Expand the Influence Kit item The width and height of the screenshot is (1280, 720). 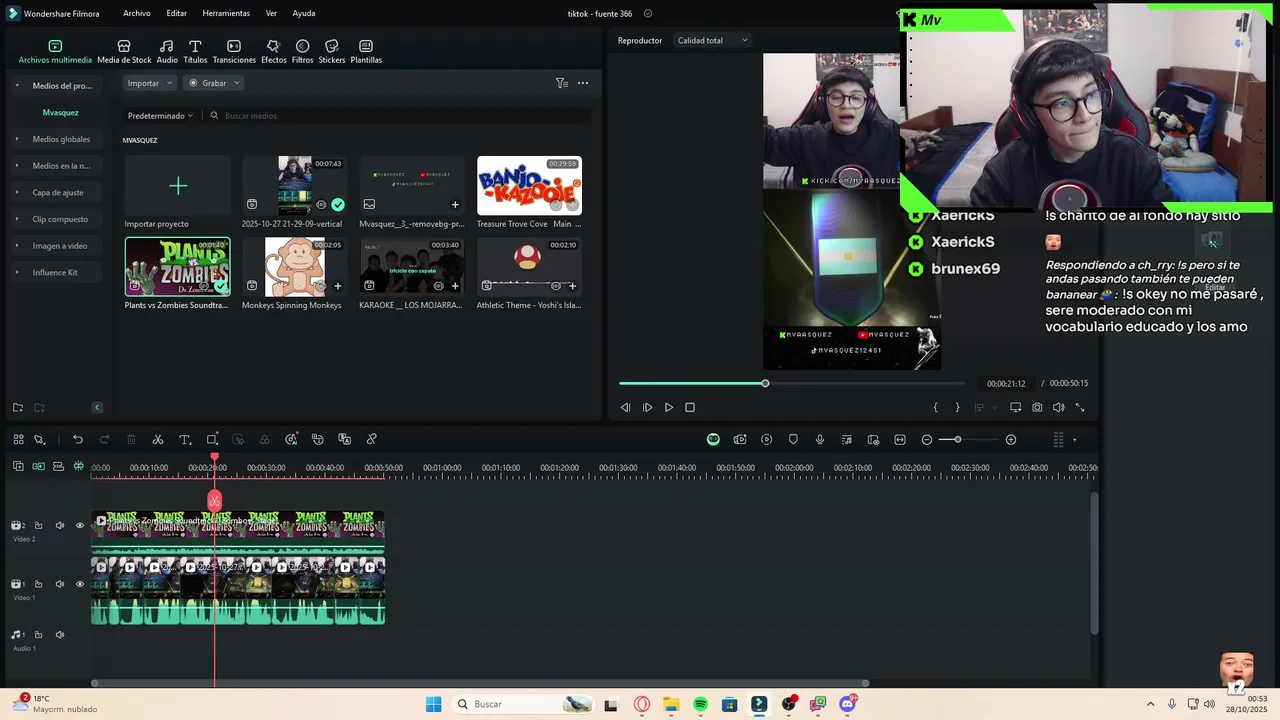tap(17, 272)
